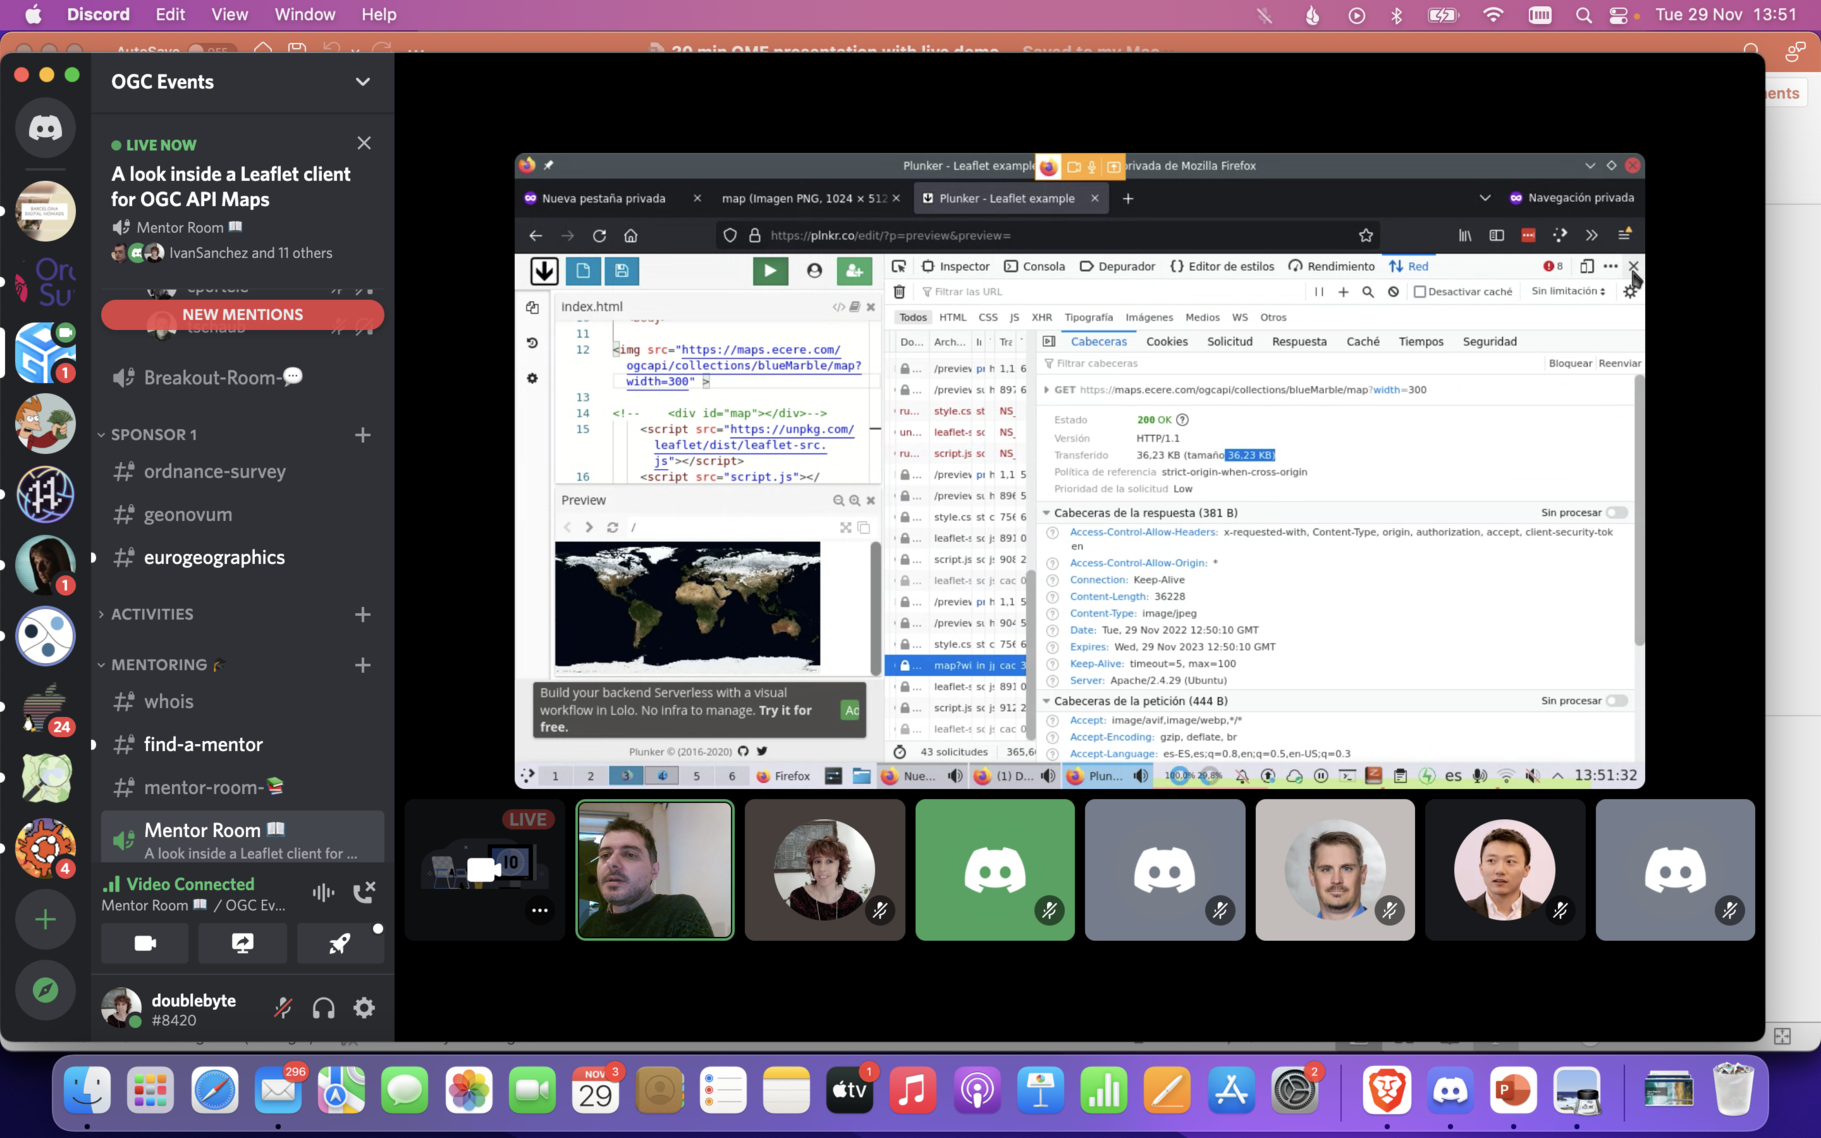Collapse Cabeceras de la petición section
Viewport: 1821px width, 1138px height.
point(1046,701)
